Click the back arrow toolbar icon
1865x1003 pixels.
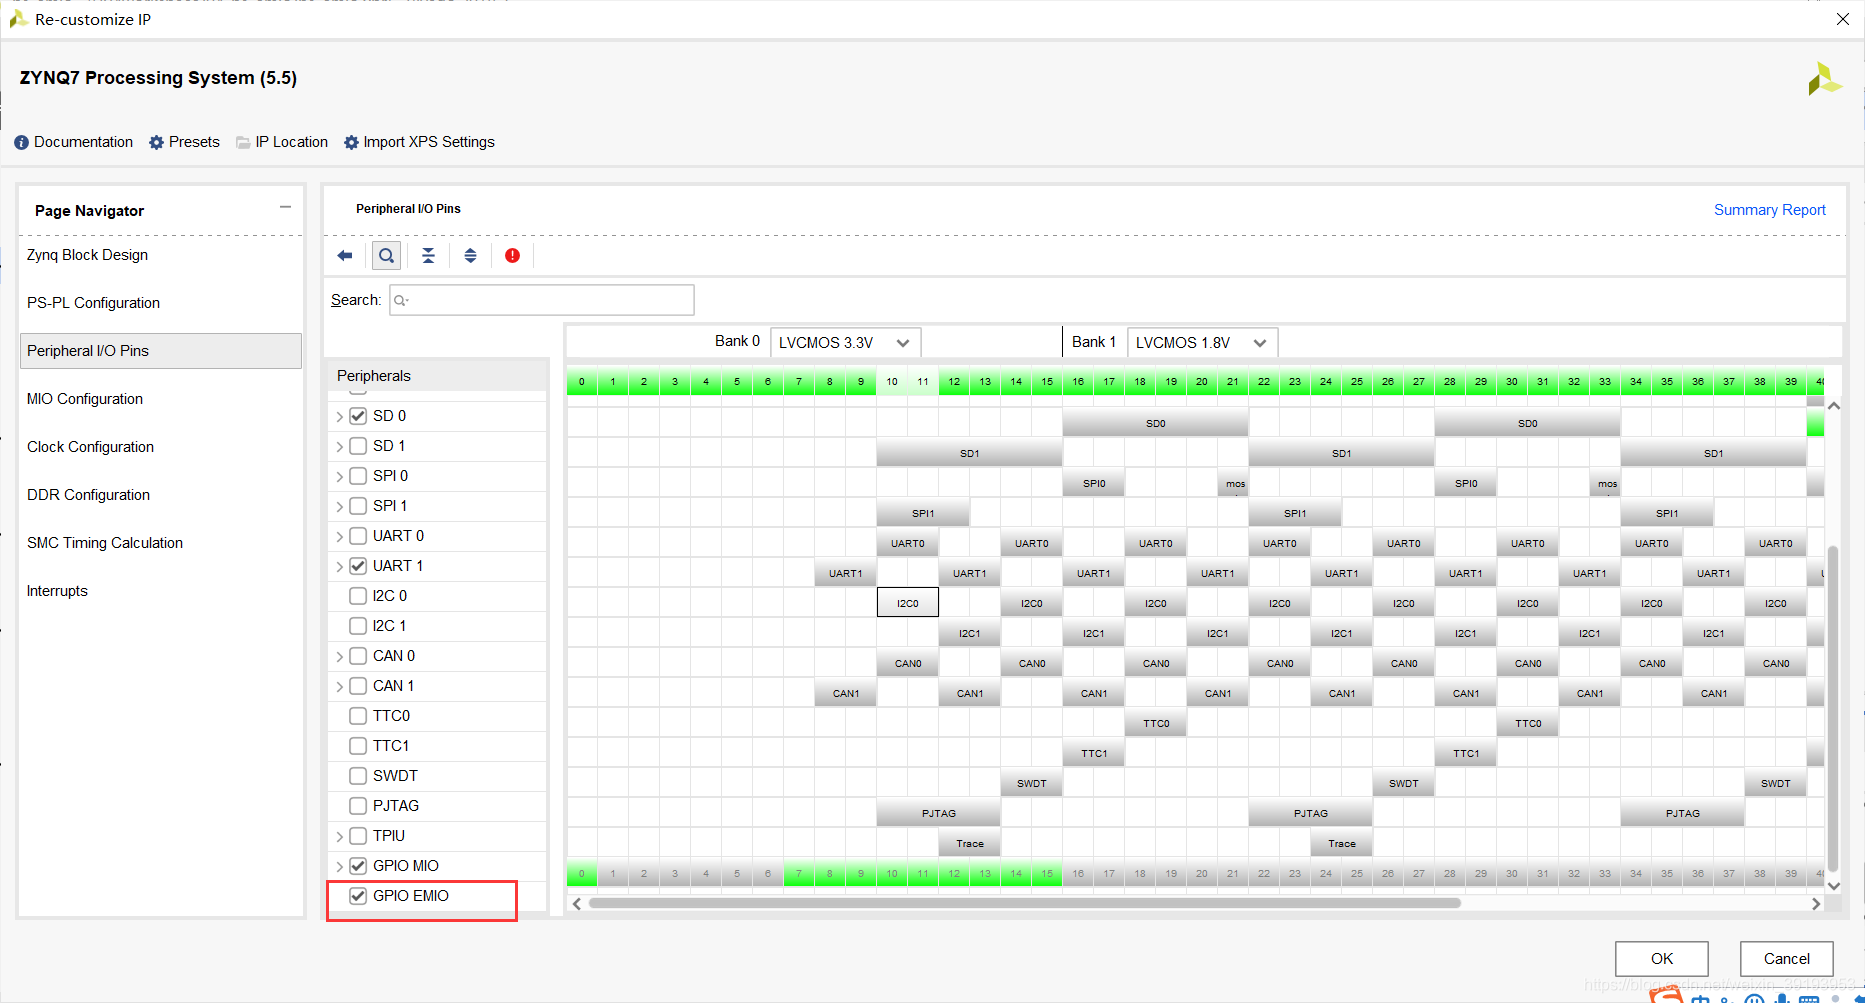click(345, 256)
